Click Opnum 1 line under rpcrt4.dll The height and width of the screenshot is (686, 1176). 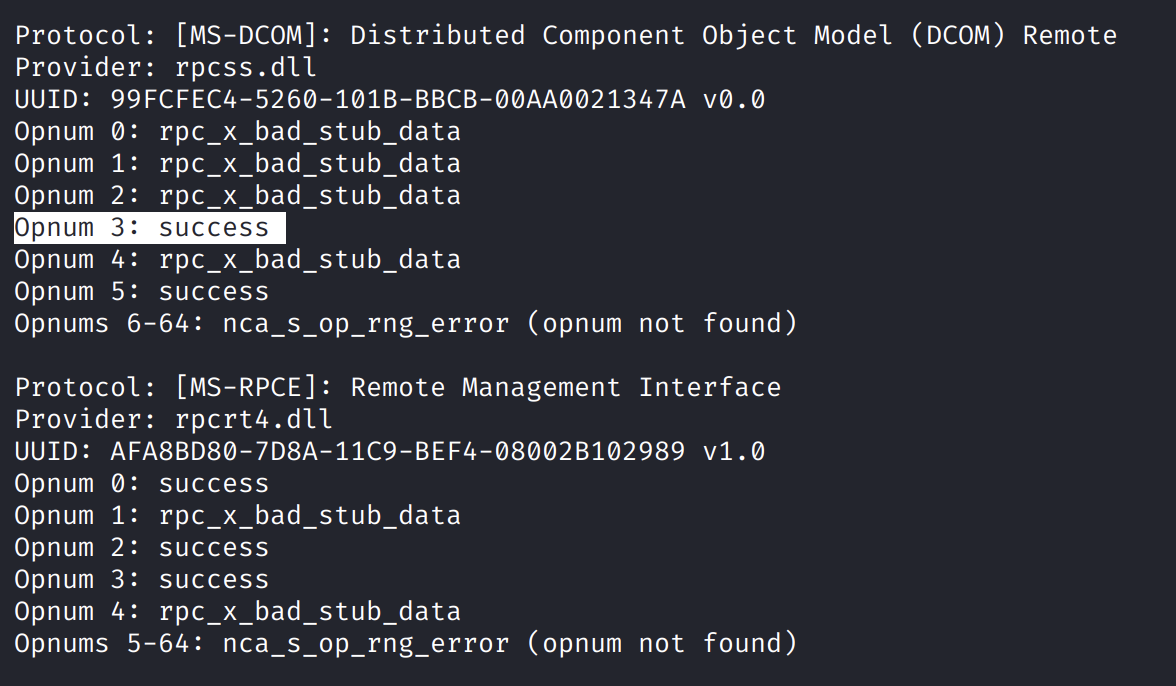(x=238, y=516)
